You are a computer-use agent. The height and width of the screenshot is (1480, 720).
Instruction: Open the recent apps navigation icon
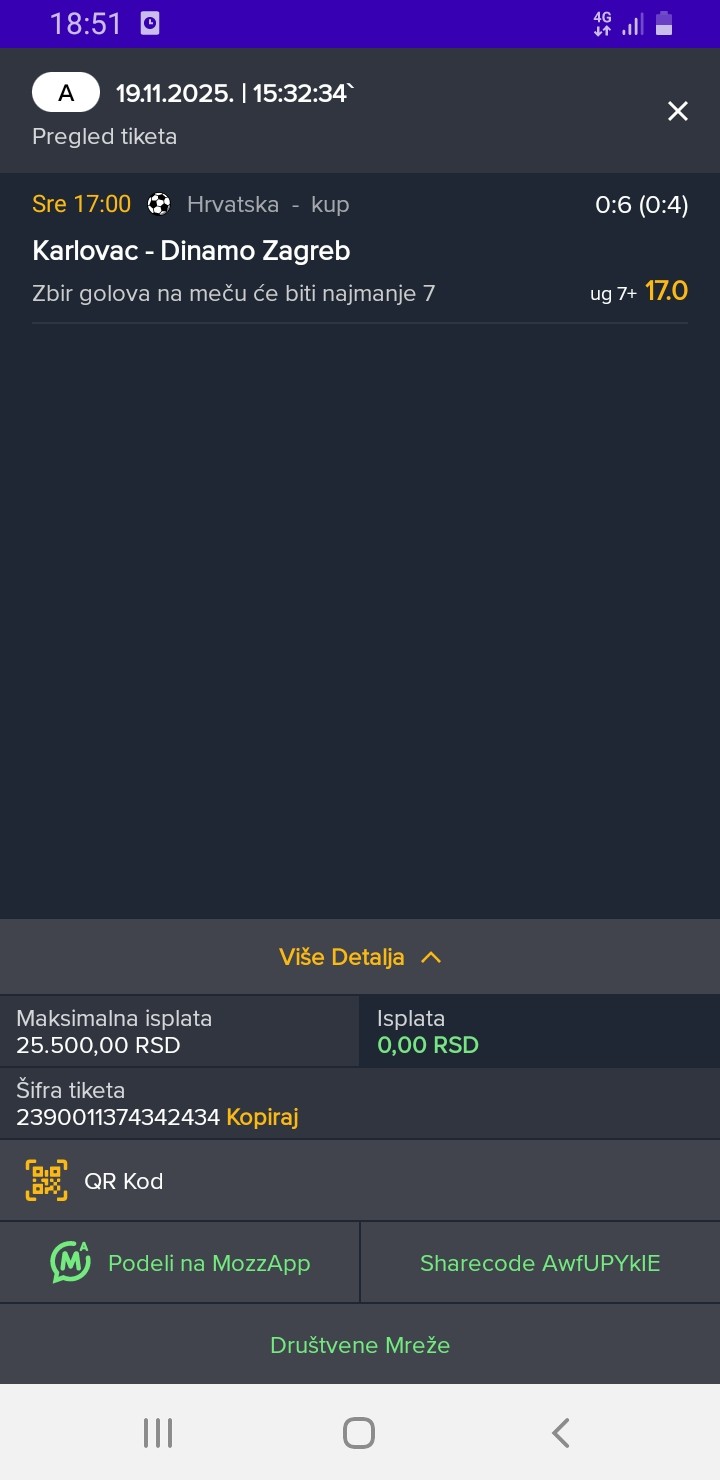(x=158, y=1433)
